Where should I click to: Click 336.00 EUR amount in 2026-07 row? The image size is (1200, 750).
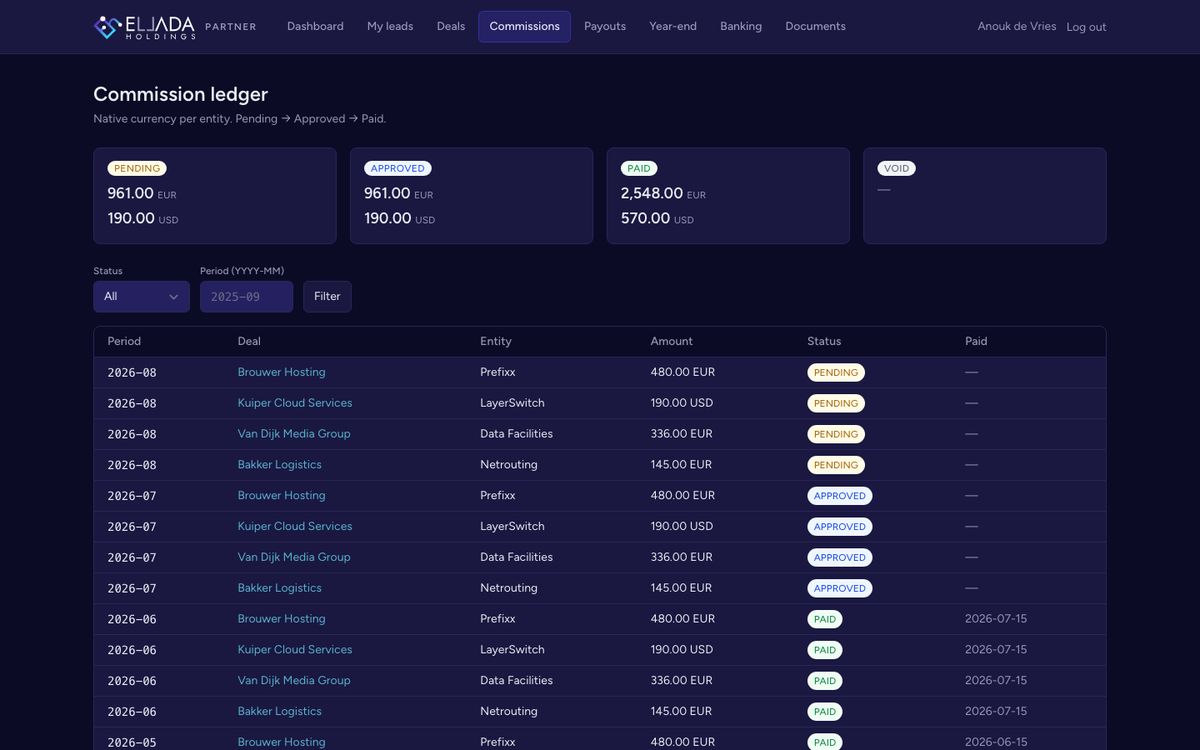tap(682, 557)
